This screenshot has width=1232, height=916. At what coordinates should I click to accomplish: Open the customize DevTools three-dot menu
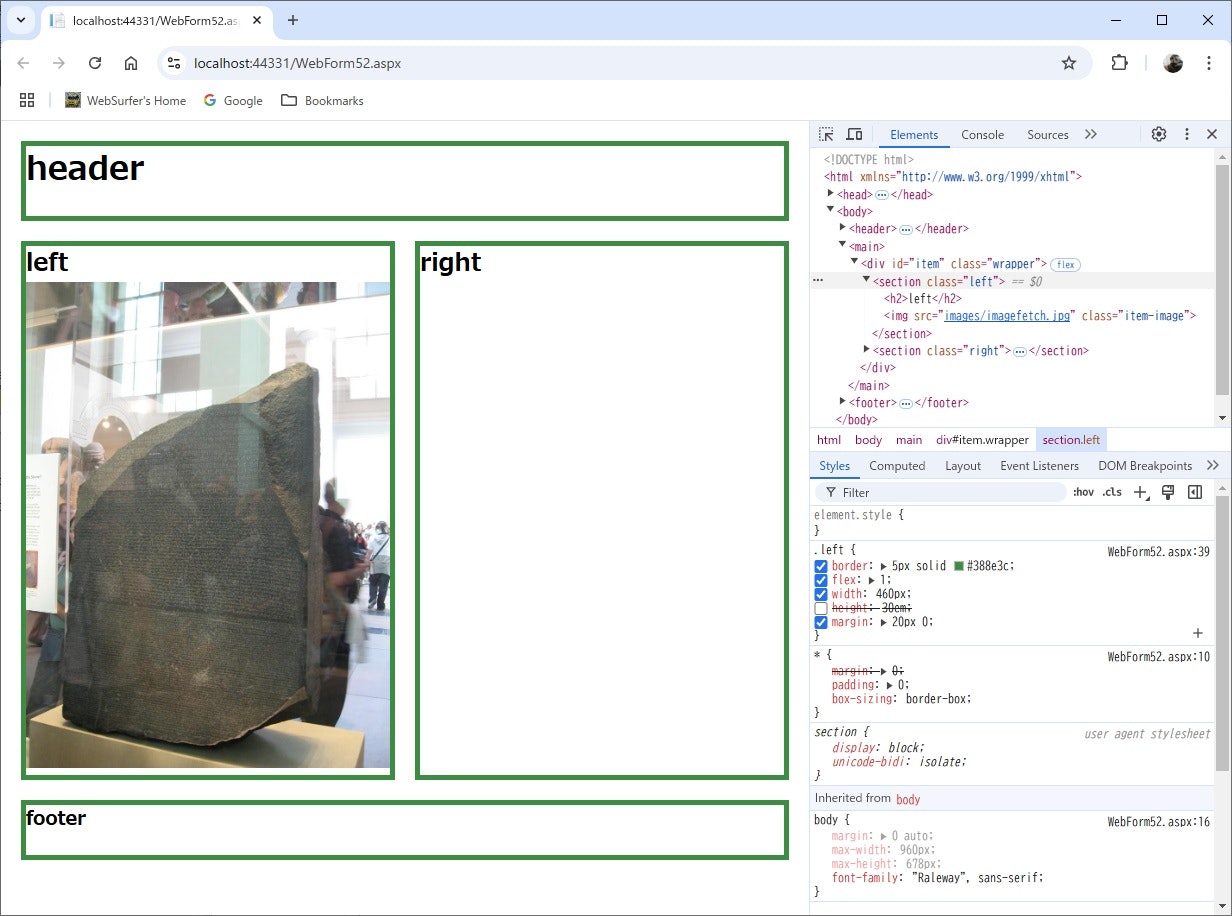[1186, 133]
